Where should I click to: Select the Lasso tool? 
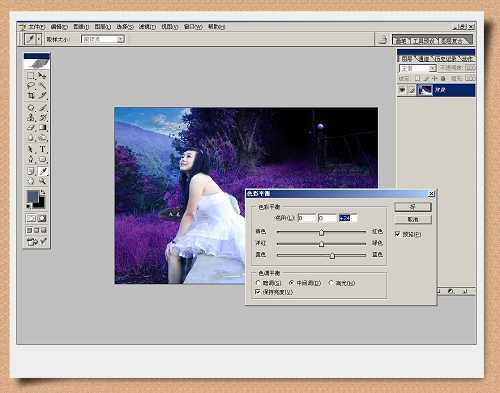point(31,86)
